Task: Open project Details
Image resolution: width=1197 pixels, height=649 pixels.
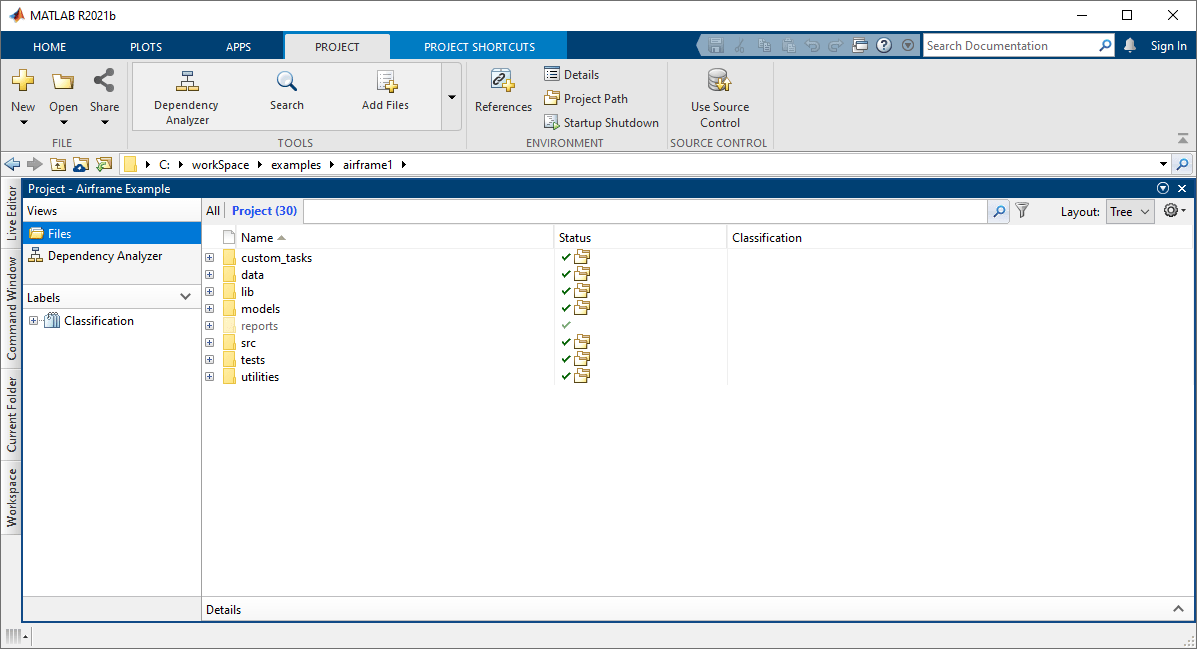Action: pyautogui.click(x=572, y=74)
